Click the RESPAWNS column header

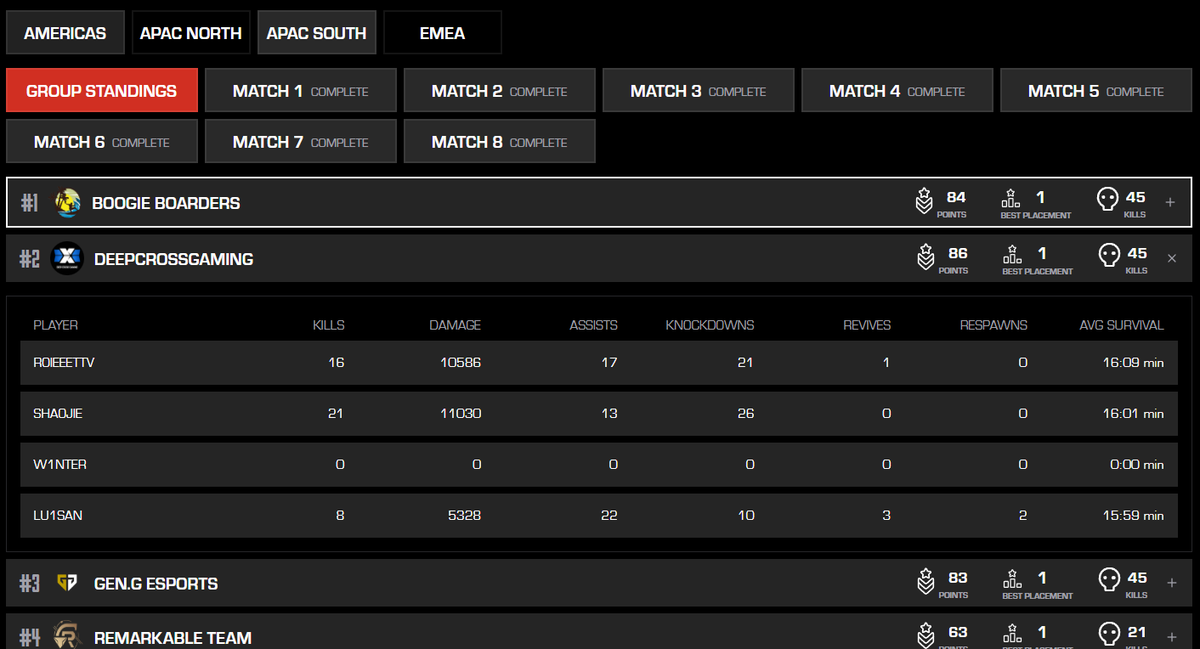[x=993, y=325]
